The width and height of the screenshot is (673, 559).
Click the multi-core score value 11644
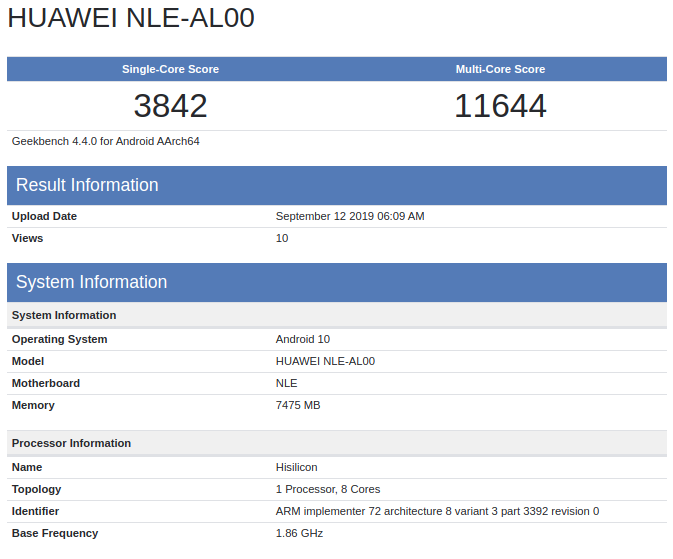pyautogui.click(x=500, y=106)
